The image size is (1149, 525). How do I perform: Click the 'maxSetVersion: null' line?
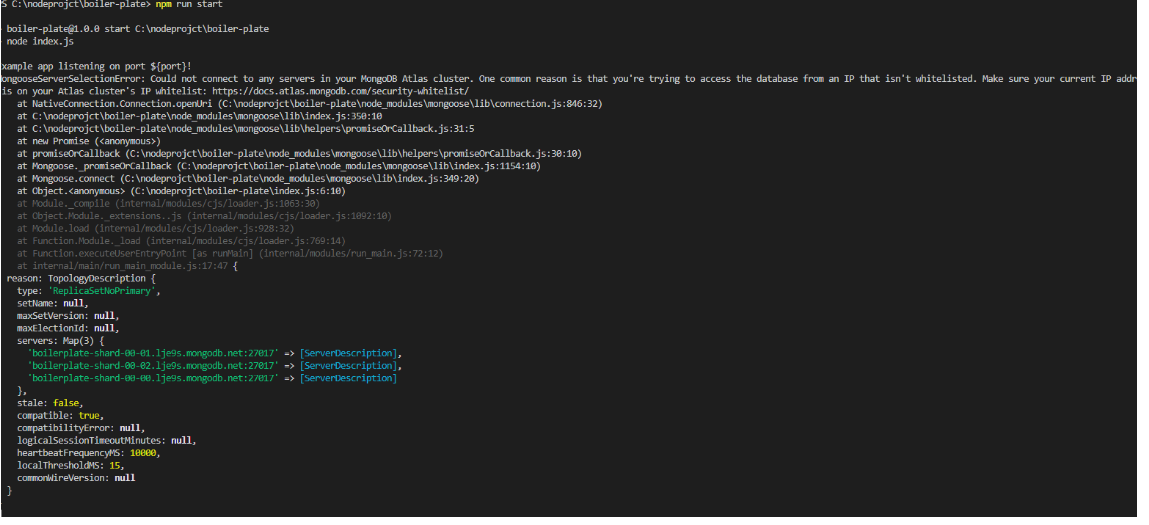point(68,316)
